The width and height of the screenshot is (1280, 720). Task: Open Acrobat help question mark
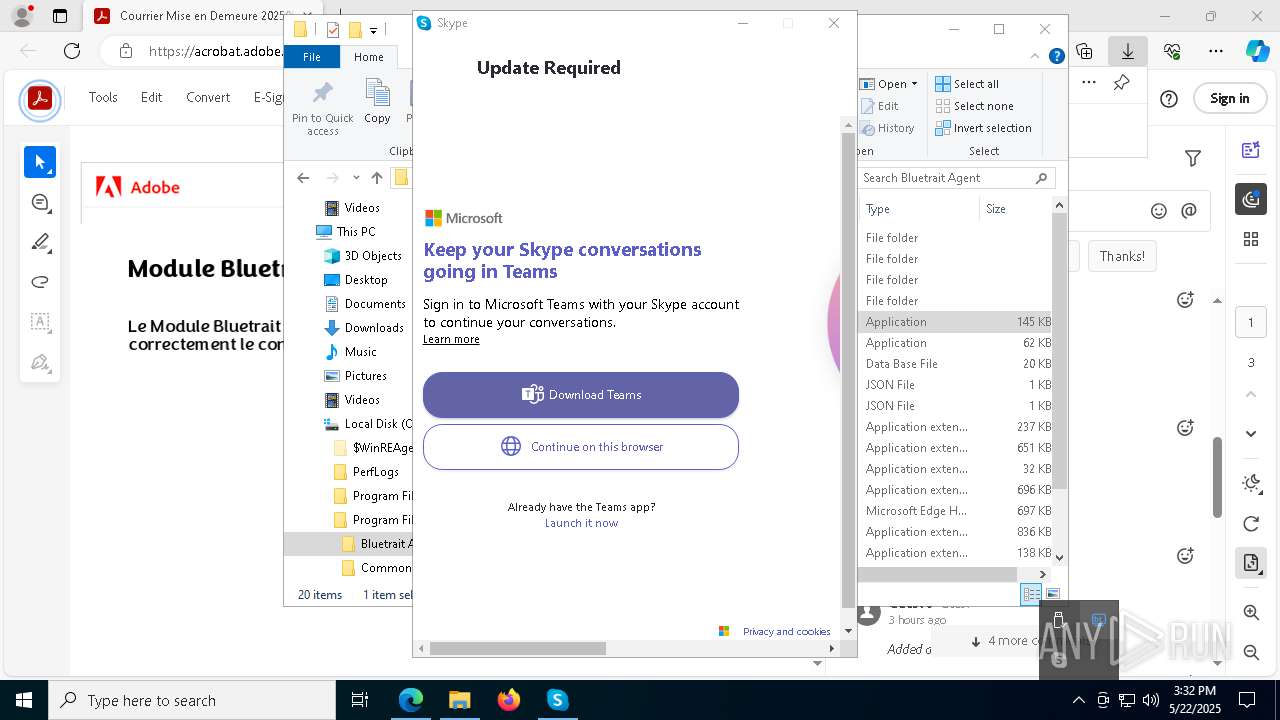point(1169,98)
